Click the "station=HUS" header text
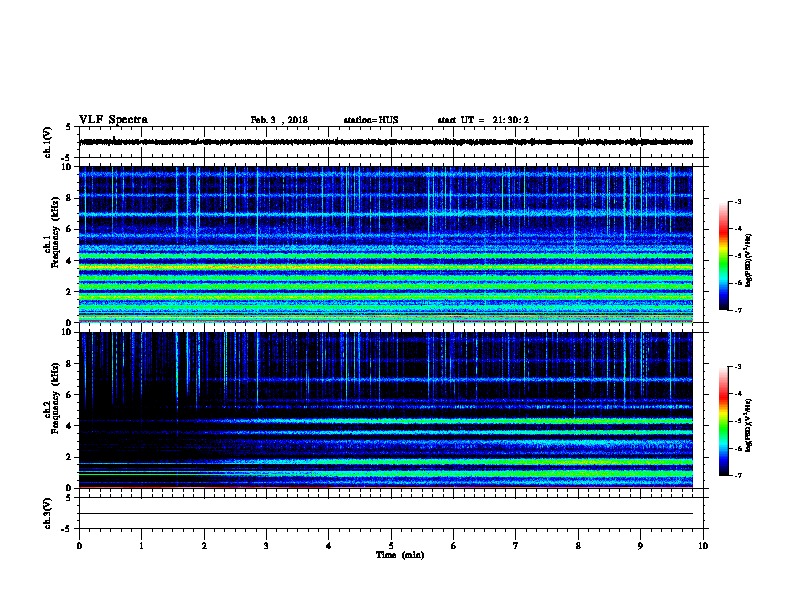This screenshot has width=792, height=612. (x=371, y=120)
